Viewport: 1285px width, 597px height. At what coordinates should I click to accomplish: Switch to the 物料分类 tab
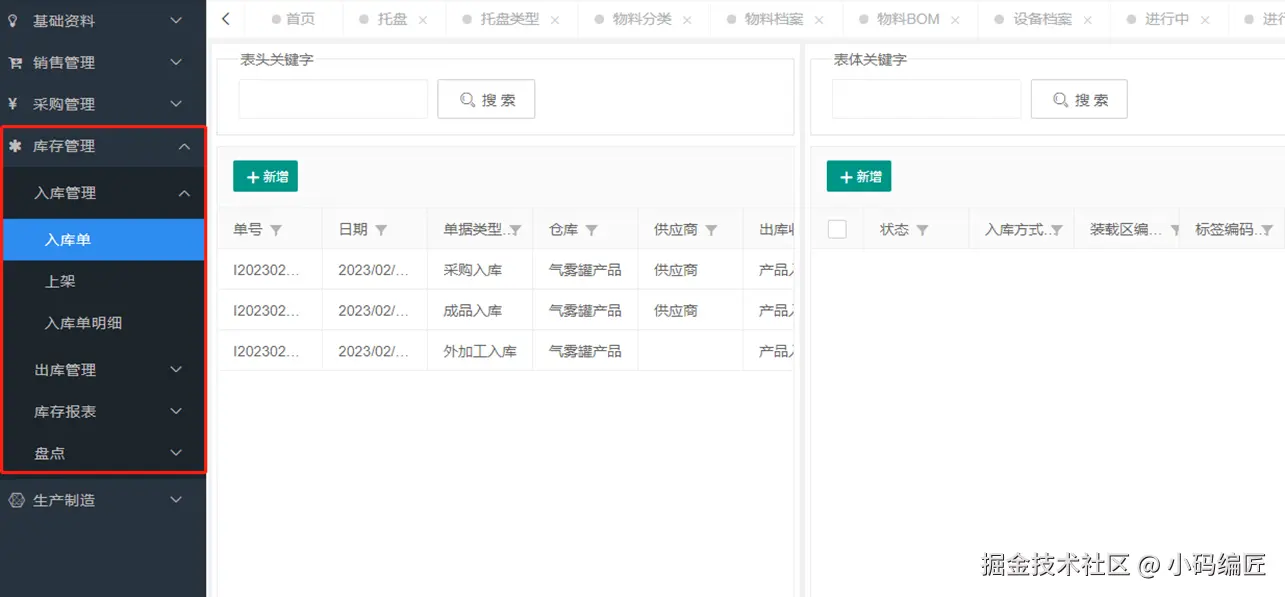click(x=642, y=19)
